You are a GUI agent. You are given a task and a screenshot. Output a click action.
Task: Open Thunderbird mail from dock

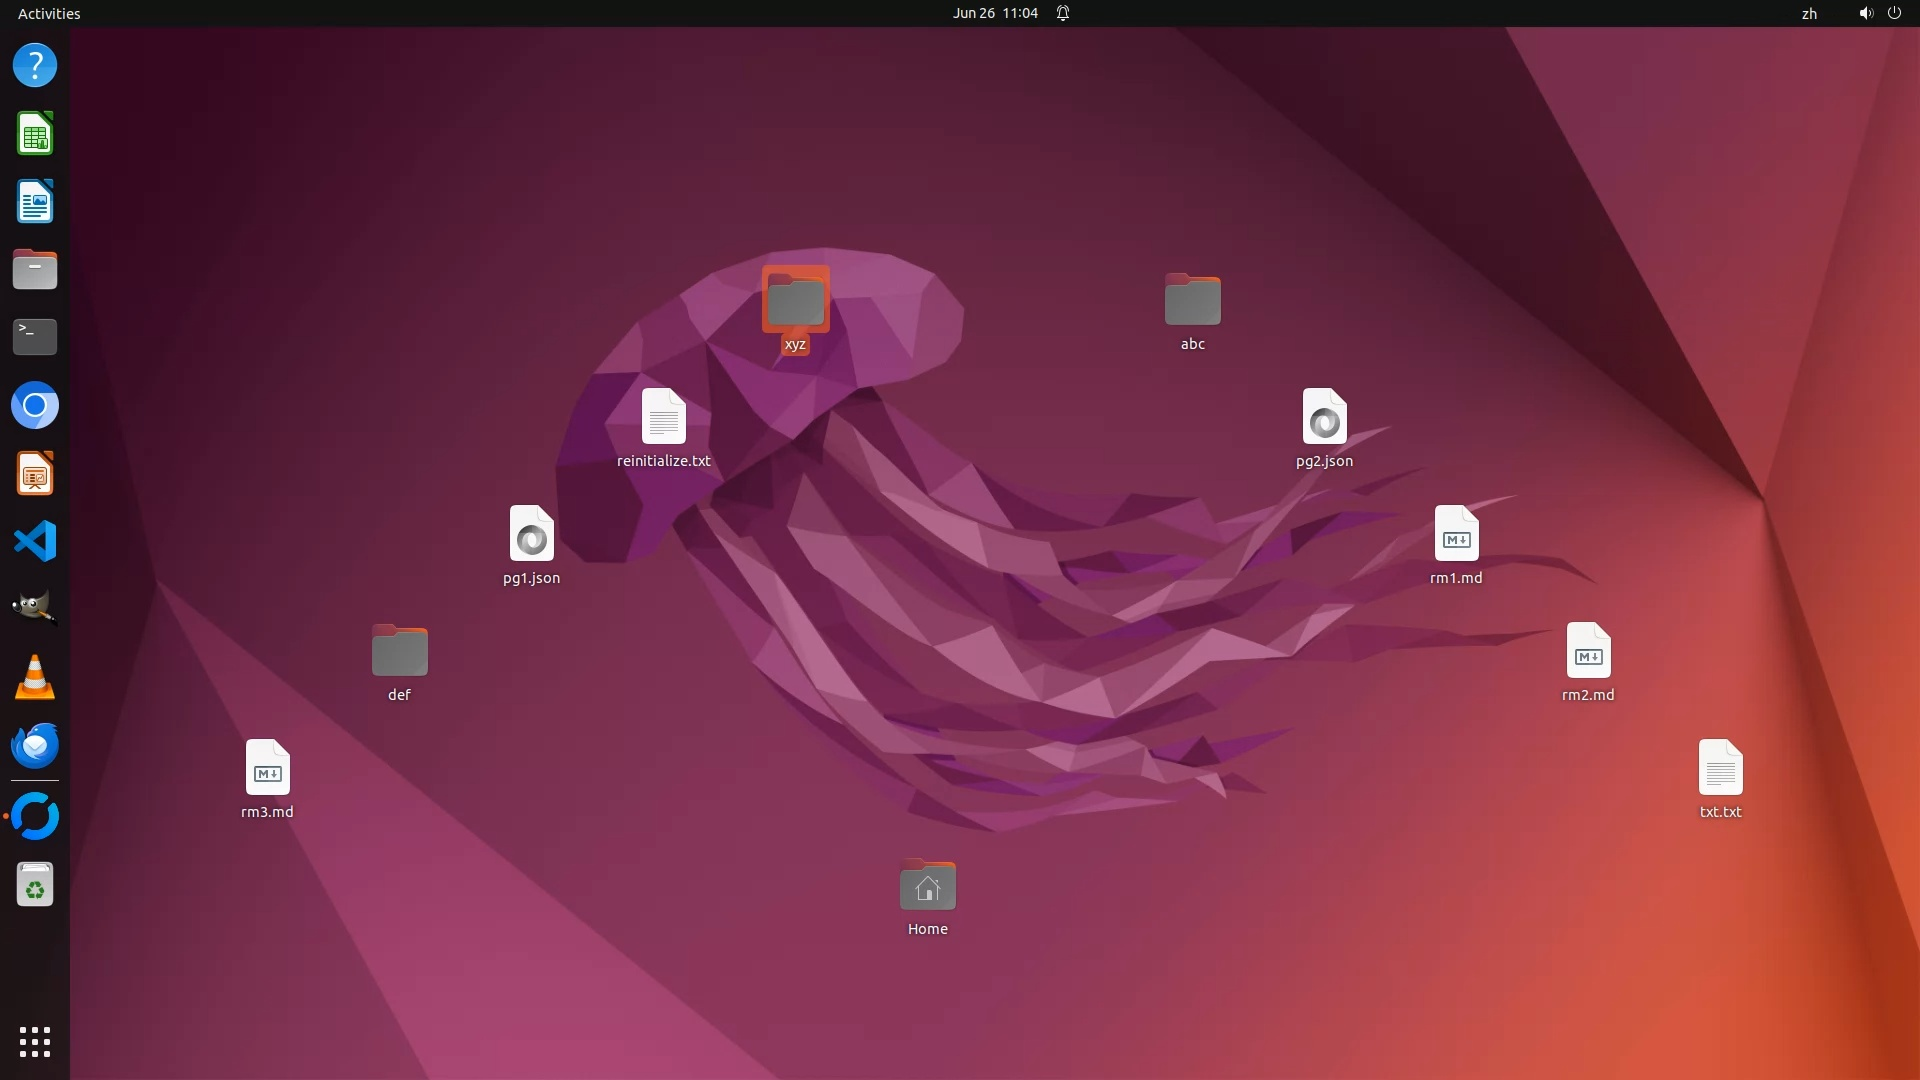pyautogui.click(x=35, y=746)
